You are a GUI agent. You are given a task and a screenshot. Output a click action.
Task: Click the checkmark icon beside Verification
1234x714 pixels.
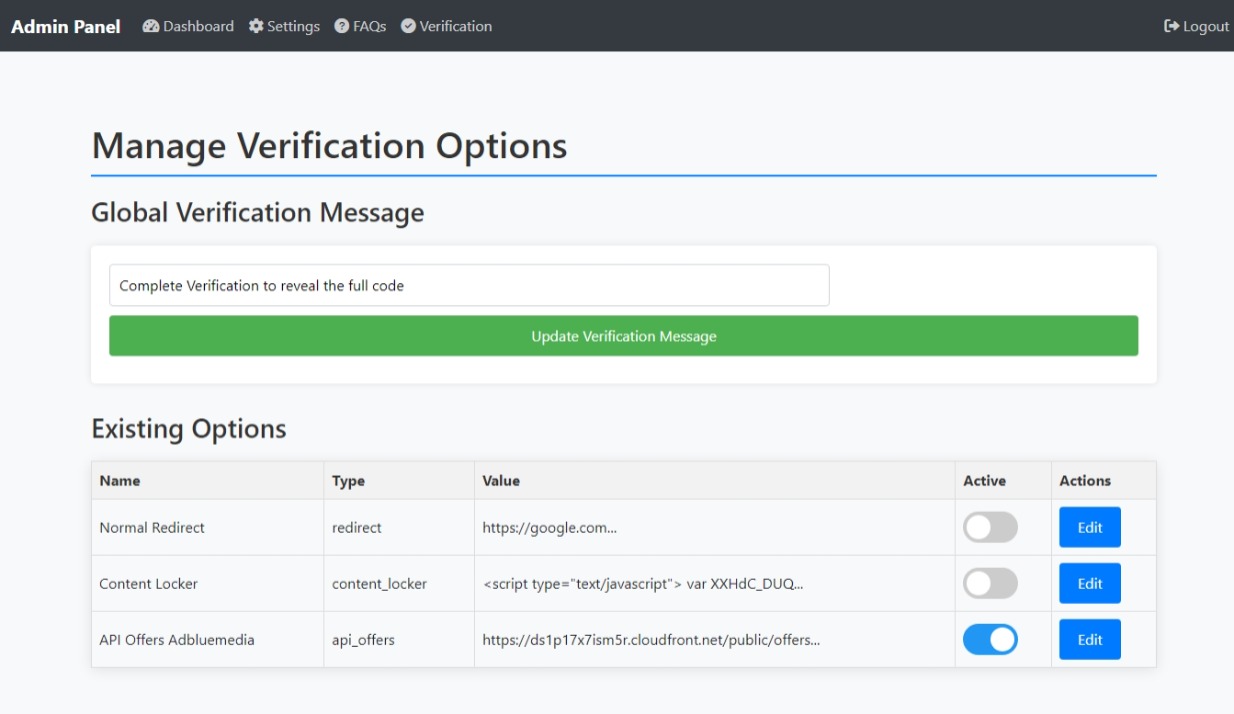click(408, 26)
